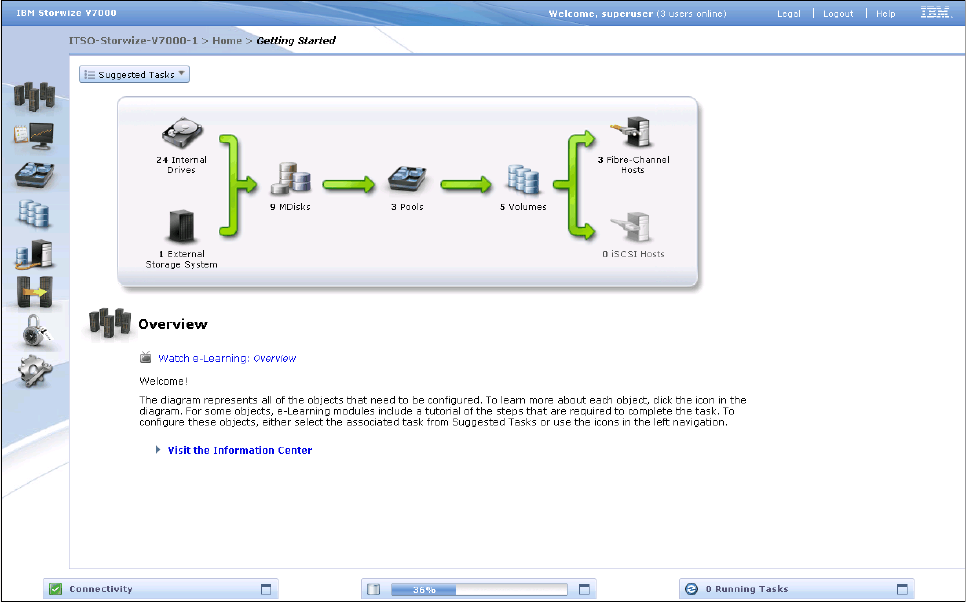Click the Logout link
966x602 pixels.
838,14
